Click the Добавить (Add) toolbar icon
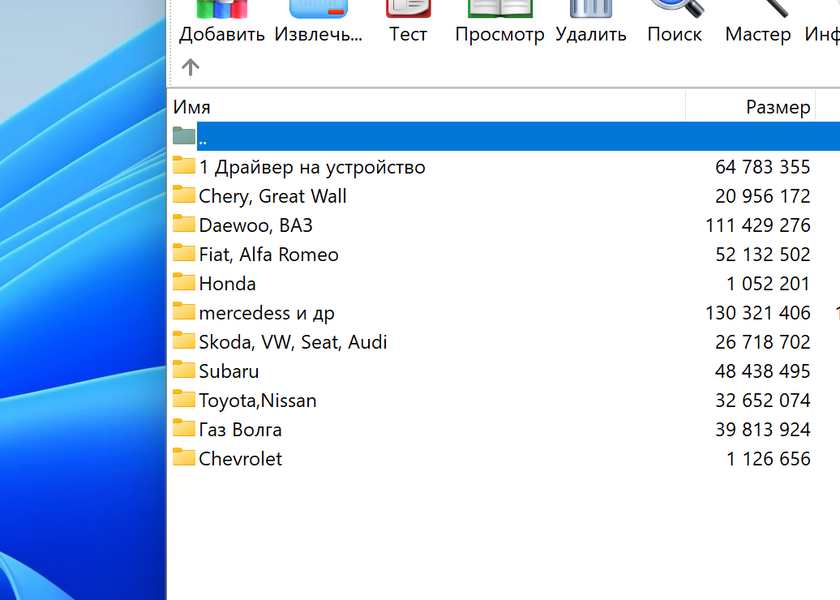This screenshot has height=600, width=840. click(222, 9)
